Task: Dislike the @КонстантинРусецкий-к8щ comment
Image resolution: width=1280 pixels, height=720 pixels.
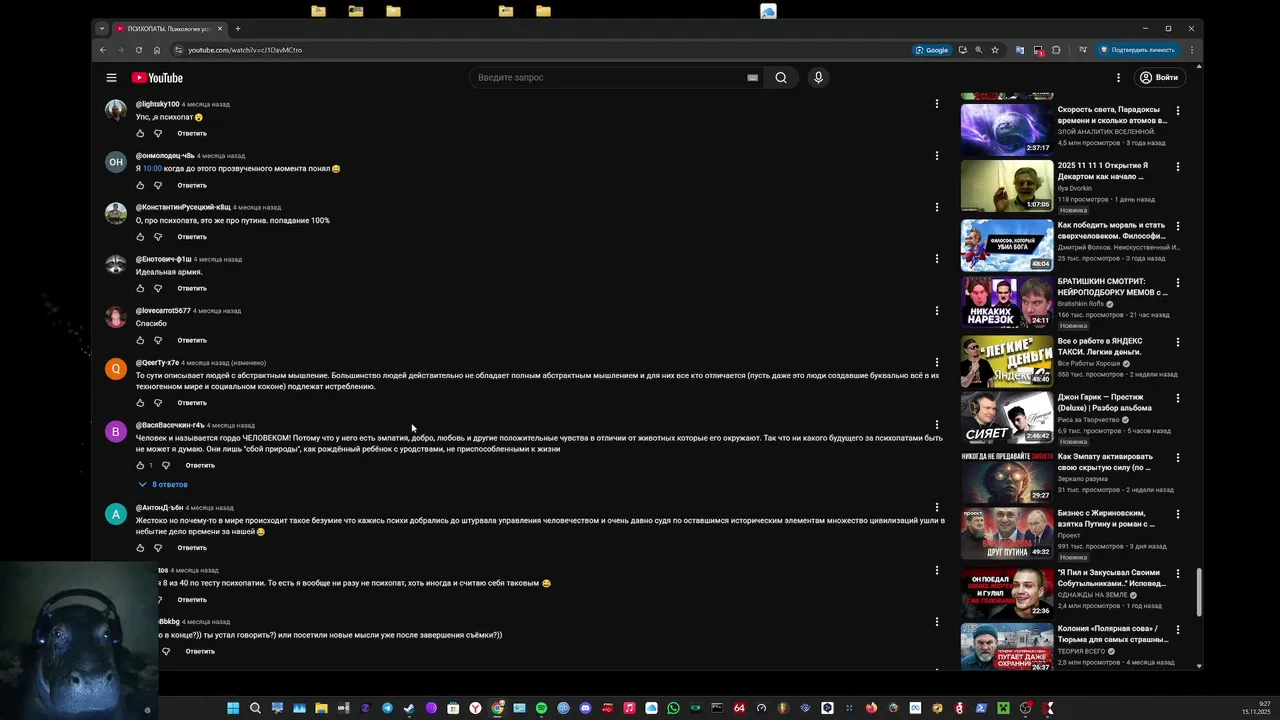Action: coord(158,237)
